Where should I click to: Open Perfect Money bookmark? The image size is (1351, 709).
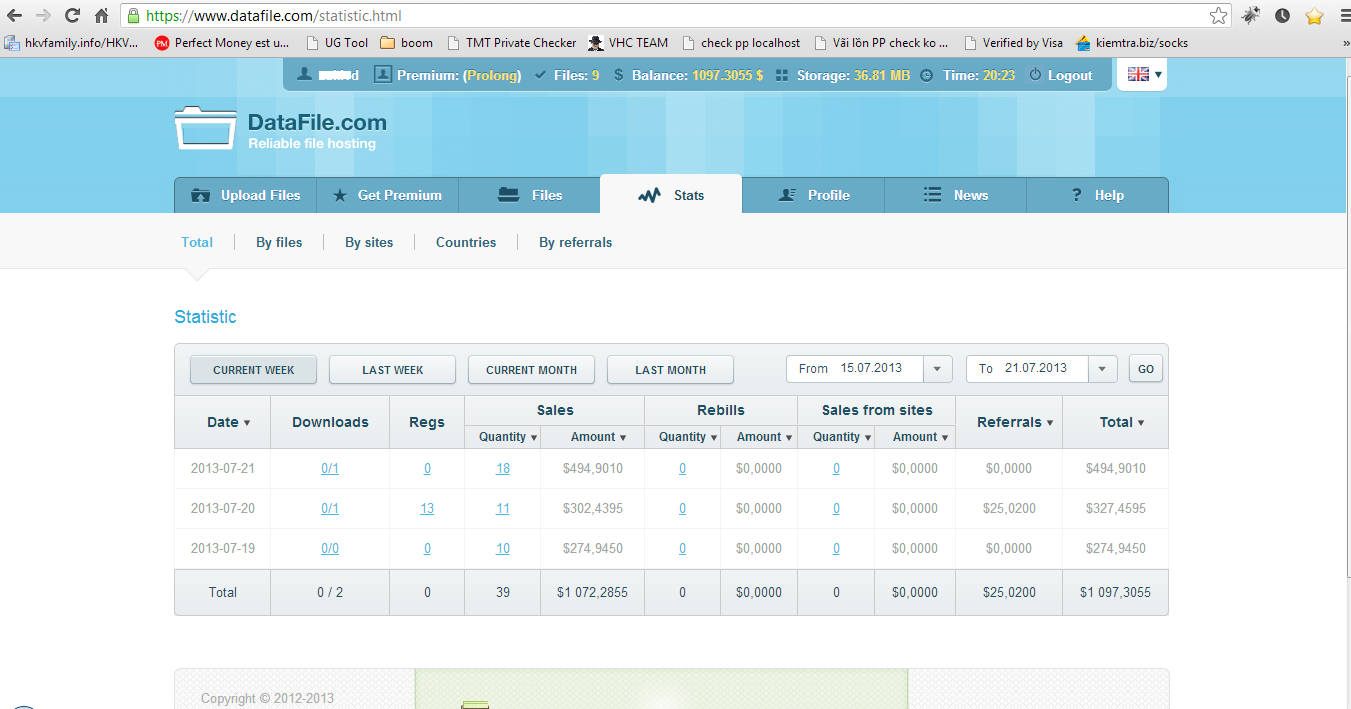(222, 43)
